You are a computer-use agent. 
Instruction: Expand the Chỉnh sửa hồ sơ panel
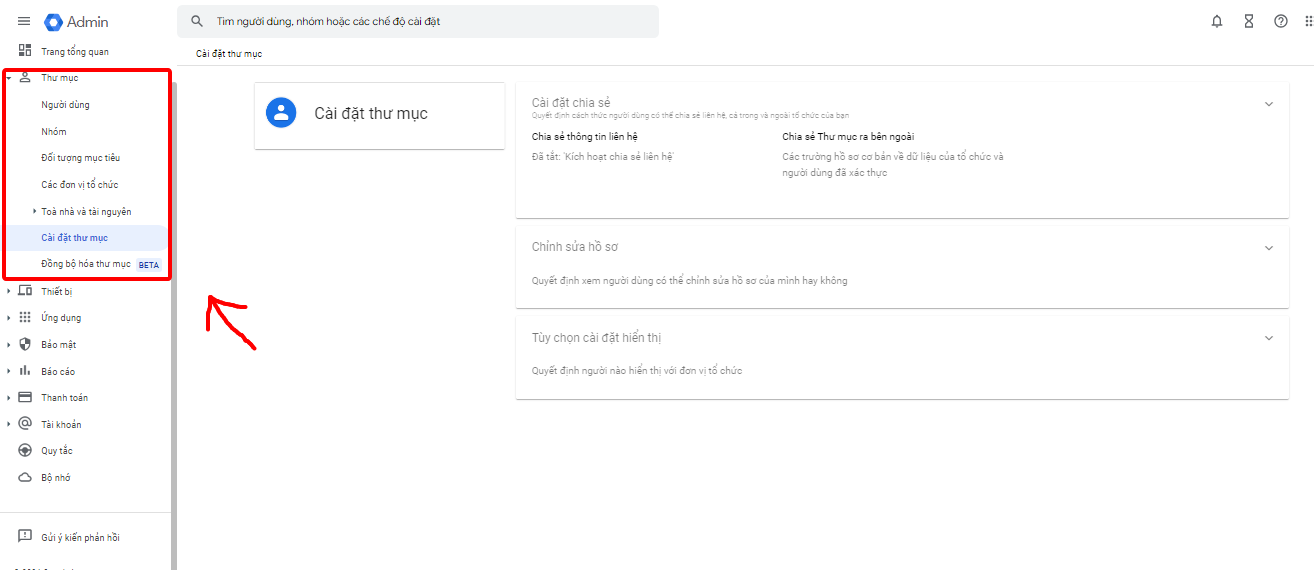1269,248
